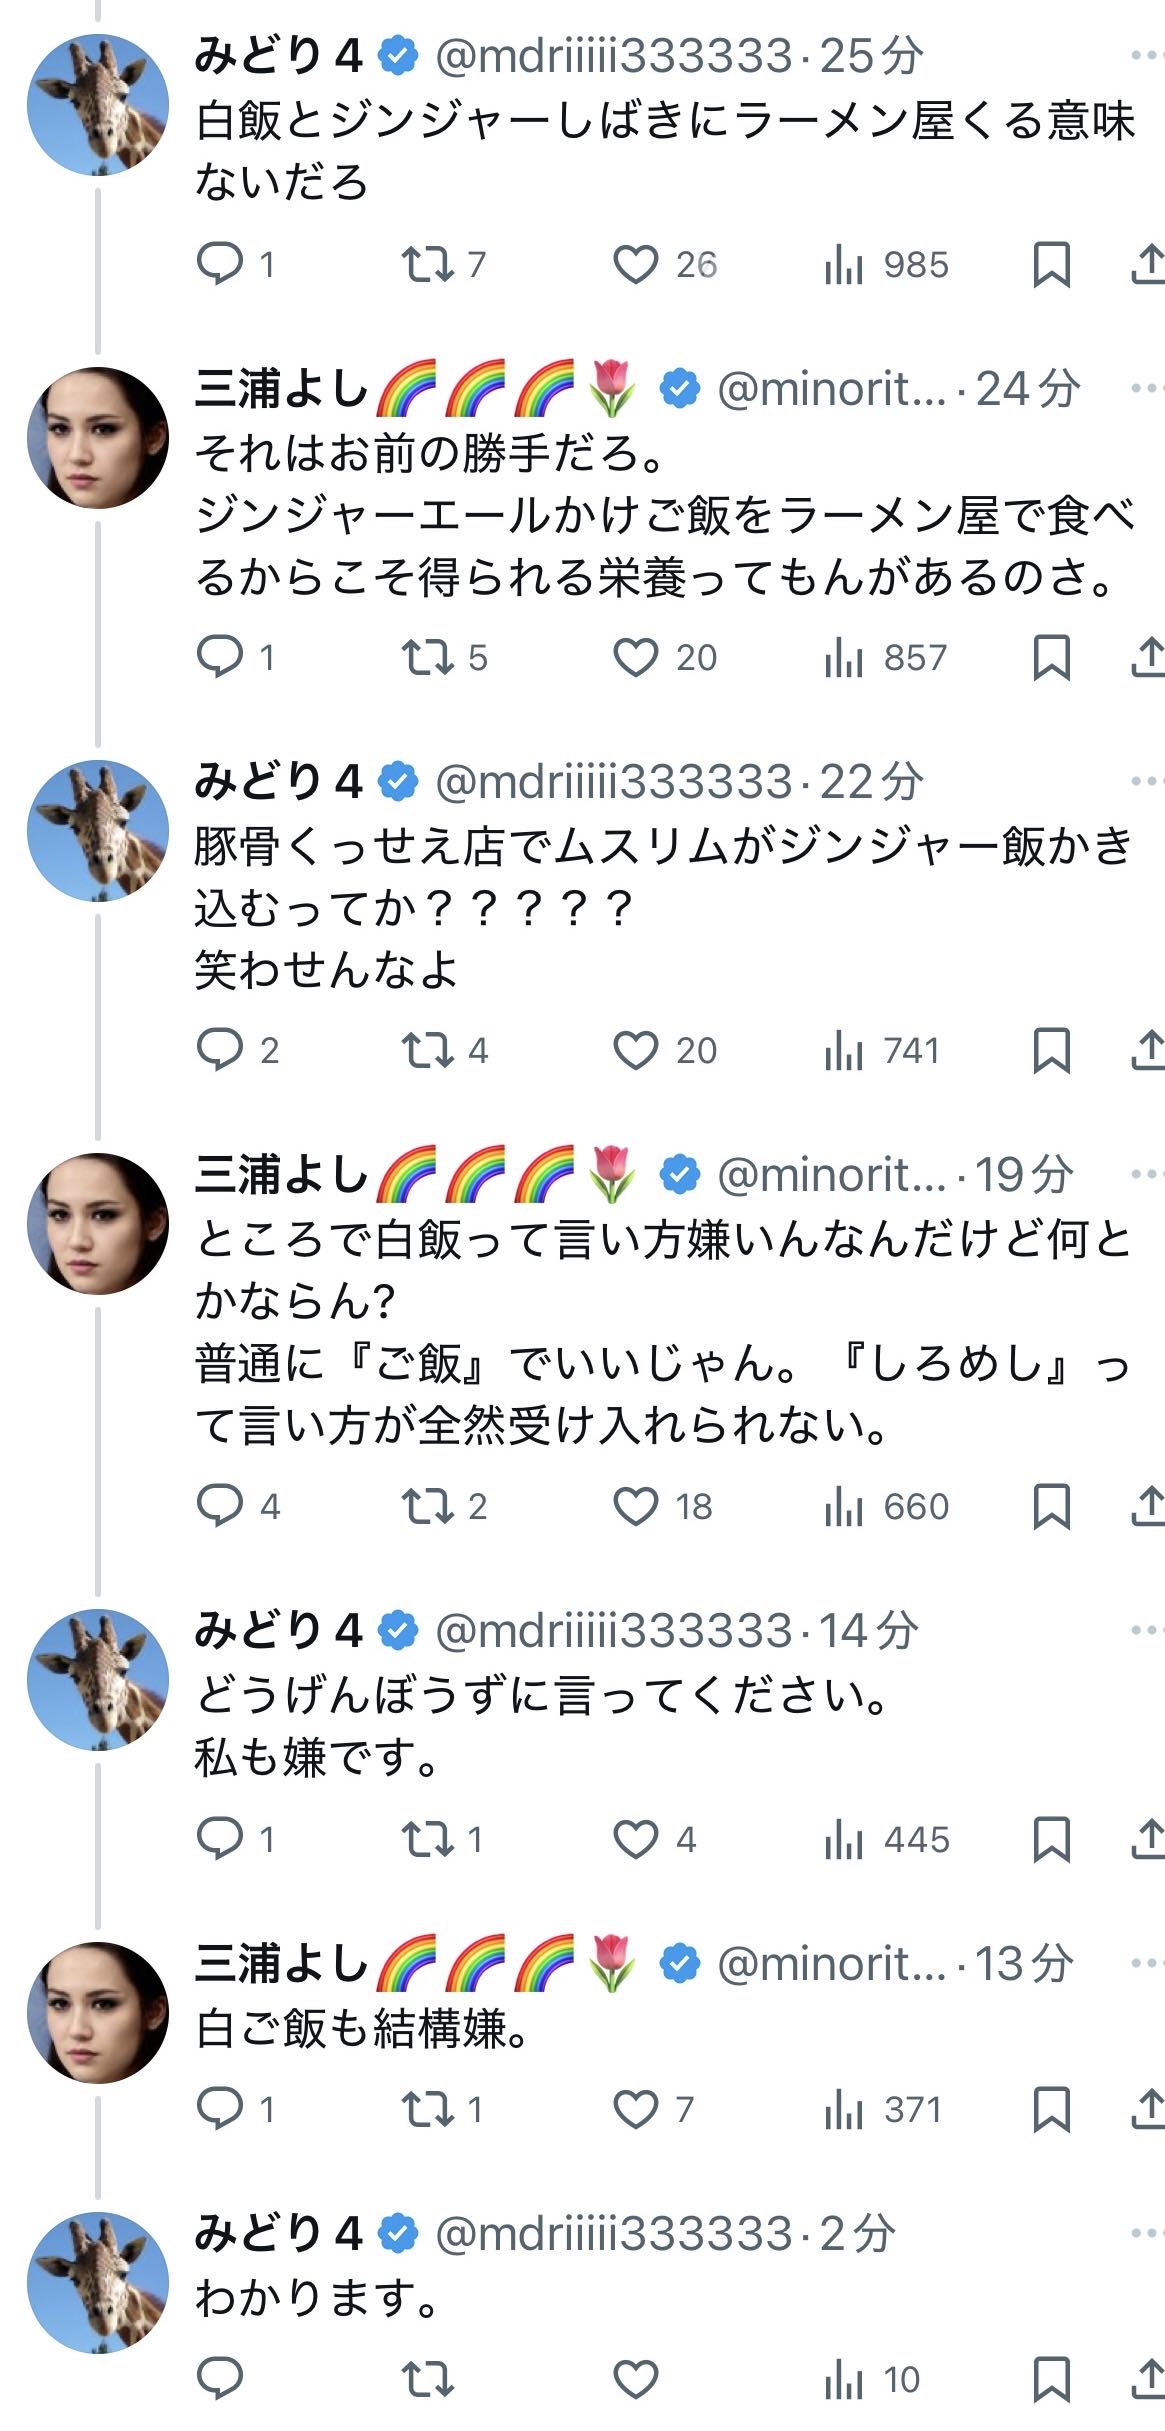Like the 白ご飯も結構嫌 tweet
1165x2431 pixels.
pyautogui.click(x=636, y=2109)
